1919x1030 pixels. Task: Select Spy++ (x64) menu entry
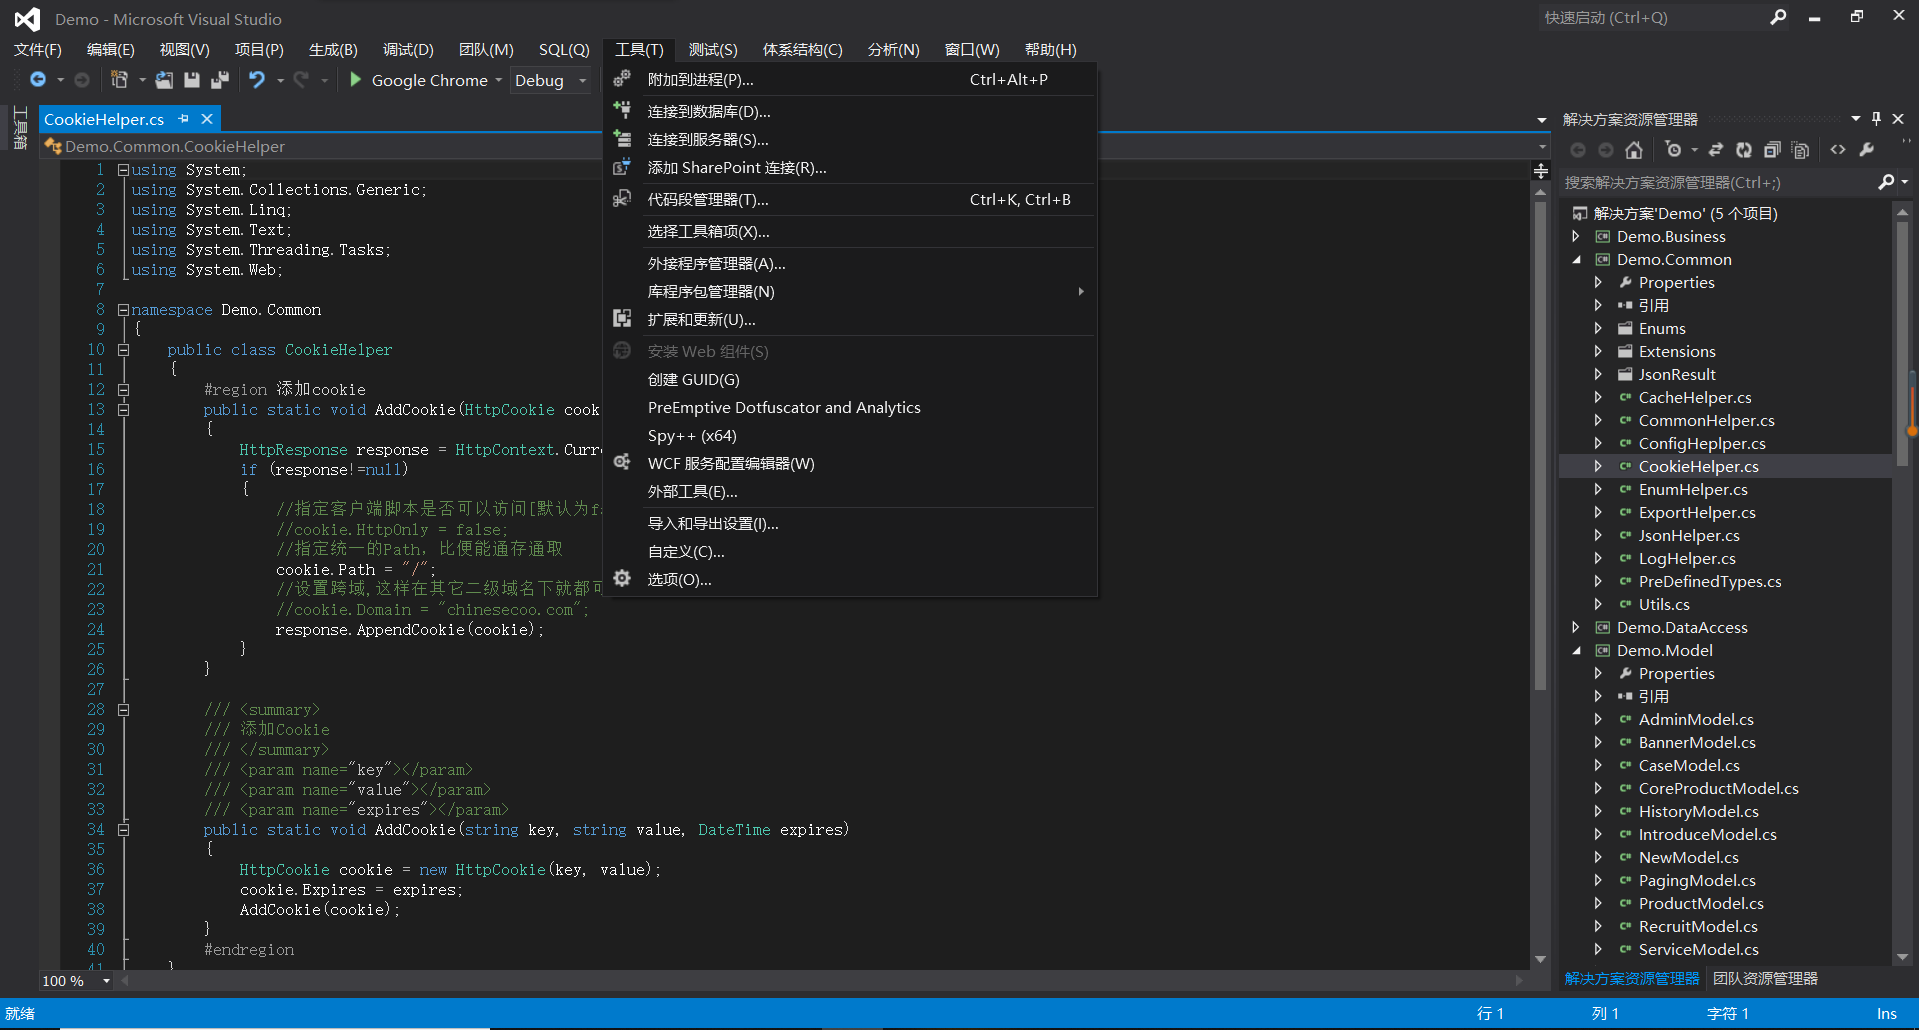tap(850, 436)
